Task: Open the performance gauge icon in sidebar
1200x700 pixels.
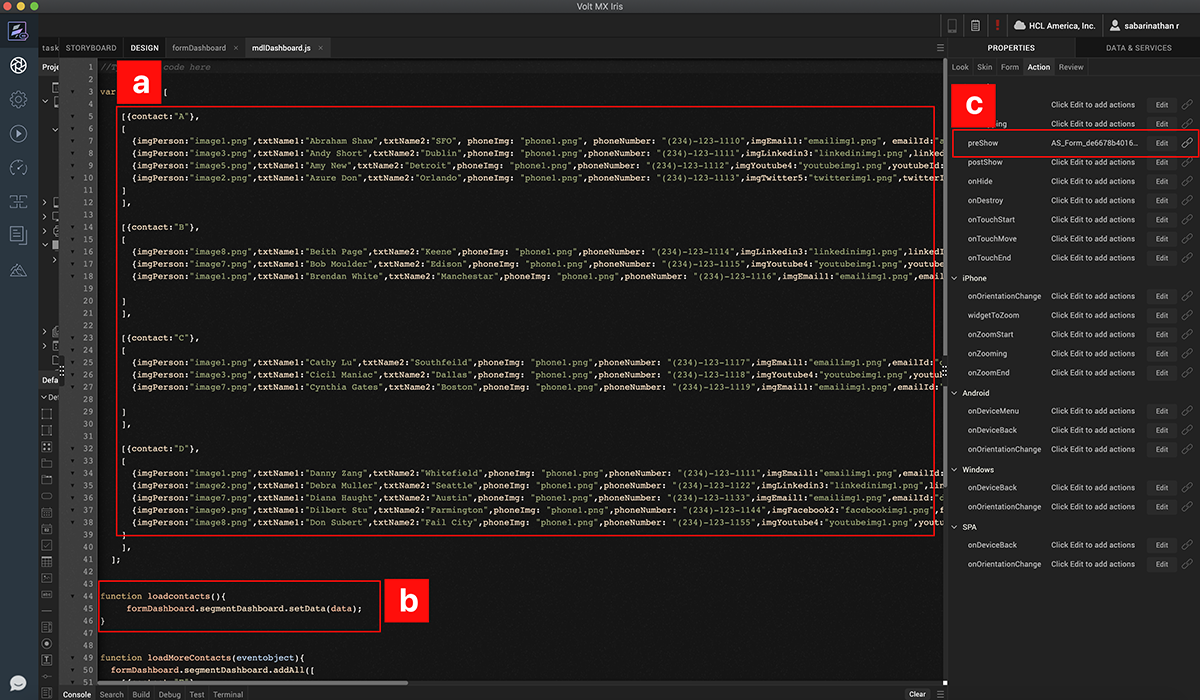Action: (18, 167)
